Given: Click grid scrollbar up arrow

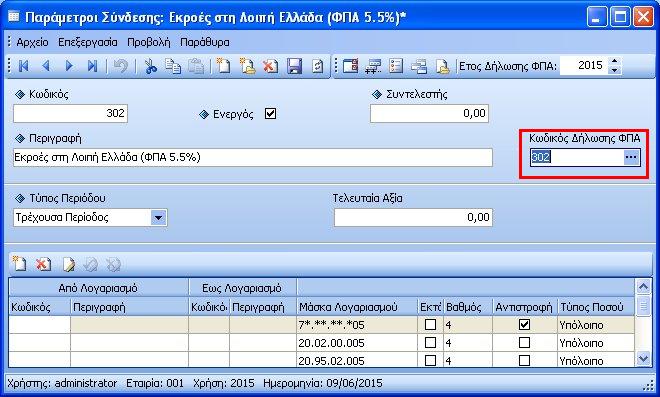Looking at the screenshot, I should [x=643, y=287].
